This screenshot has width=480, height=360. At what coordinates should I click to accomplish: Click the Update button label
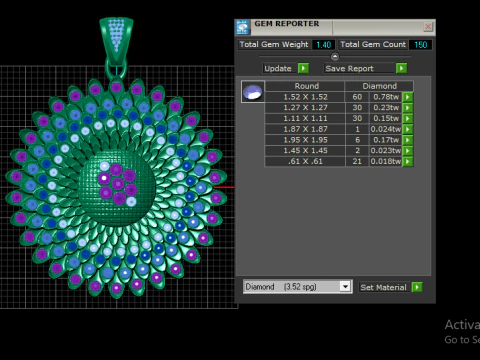tap(278, 68)
